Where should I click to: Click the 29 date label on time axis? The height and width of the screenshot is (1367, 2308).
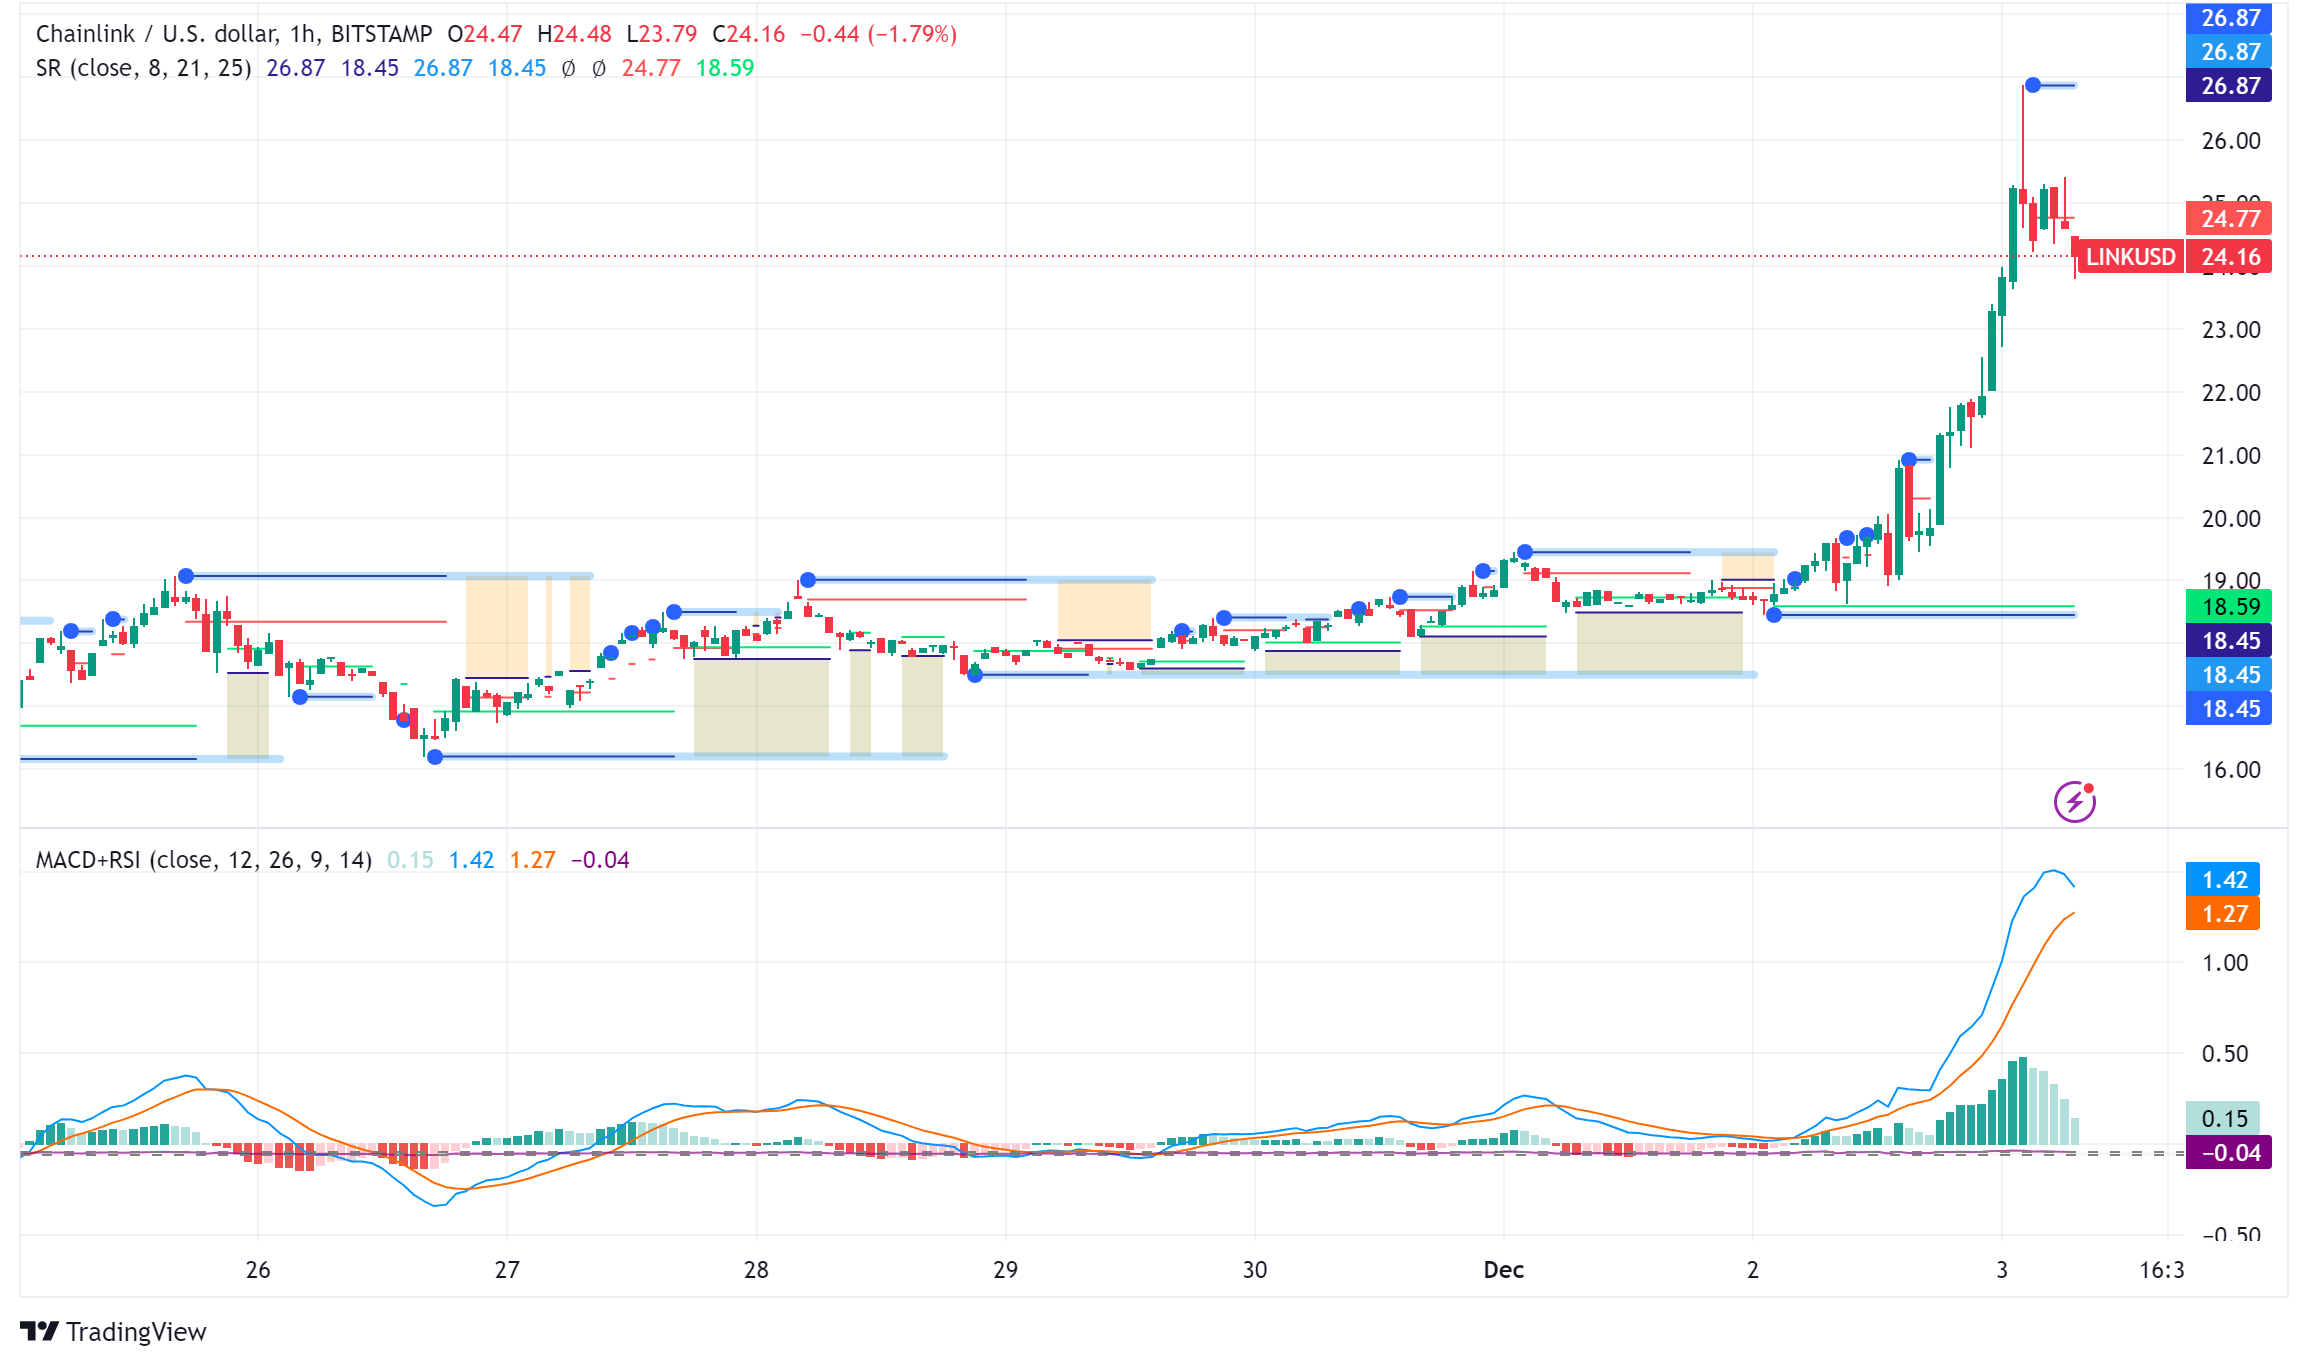tap(1005, 1270)
